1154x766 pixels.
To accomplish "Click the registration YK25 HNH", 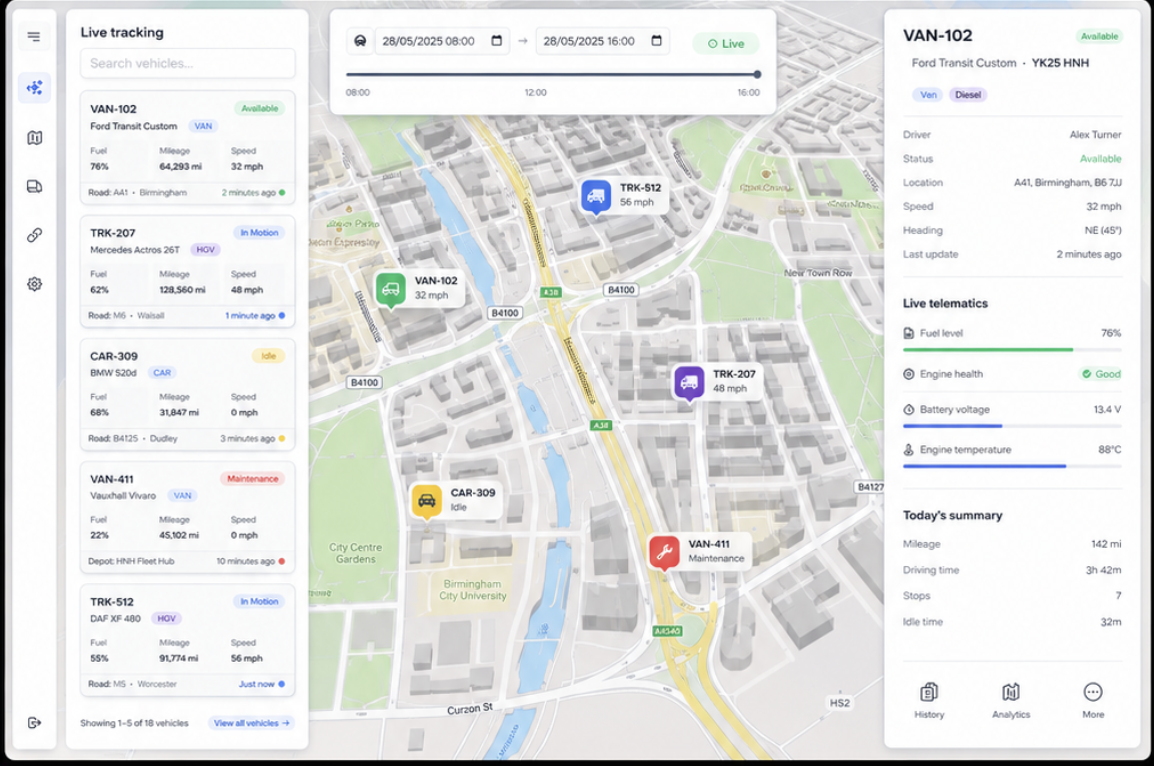I will point(1060,63).
